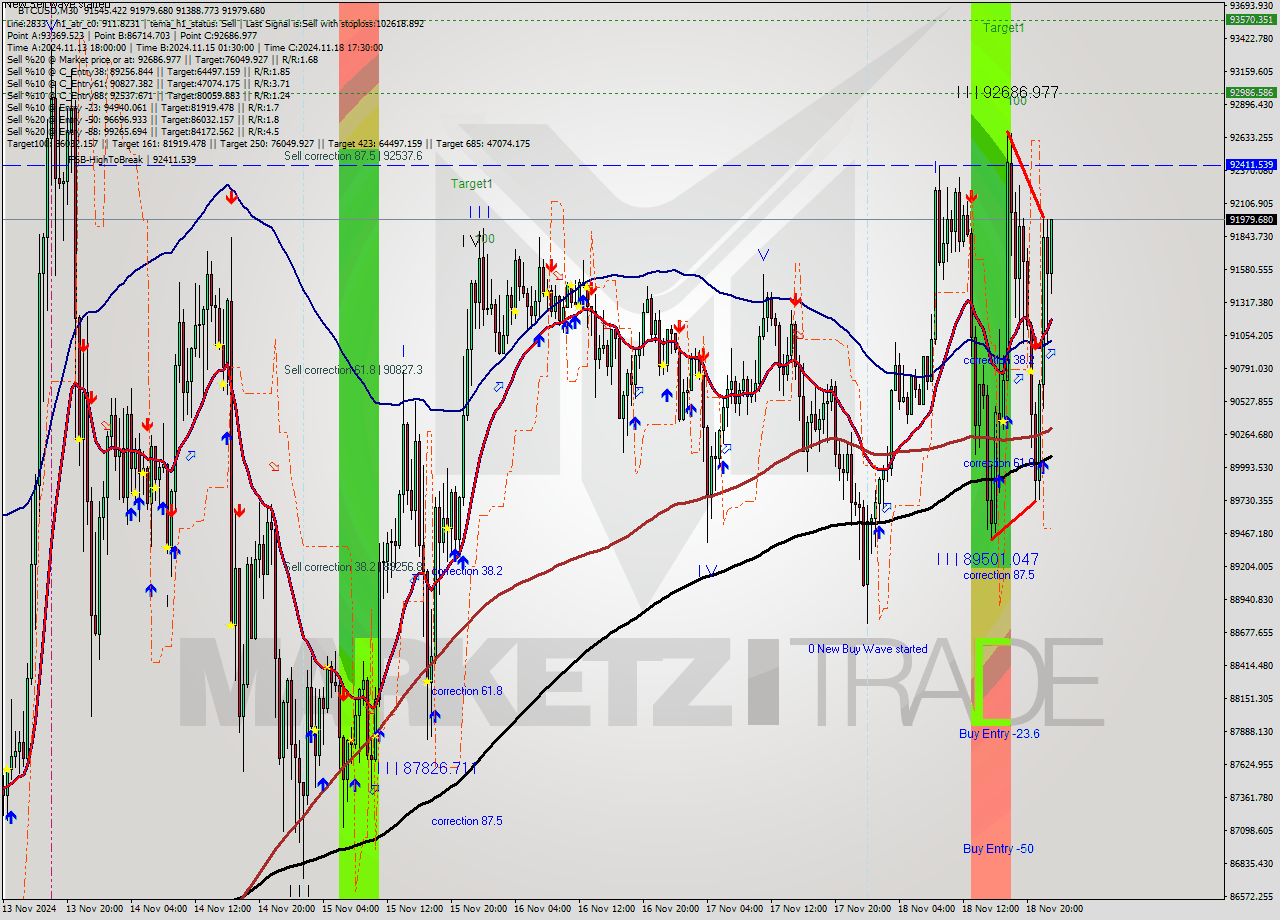Click the 93693.930 price axis value

pos(1251,6)
